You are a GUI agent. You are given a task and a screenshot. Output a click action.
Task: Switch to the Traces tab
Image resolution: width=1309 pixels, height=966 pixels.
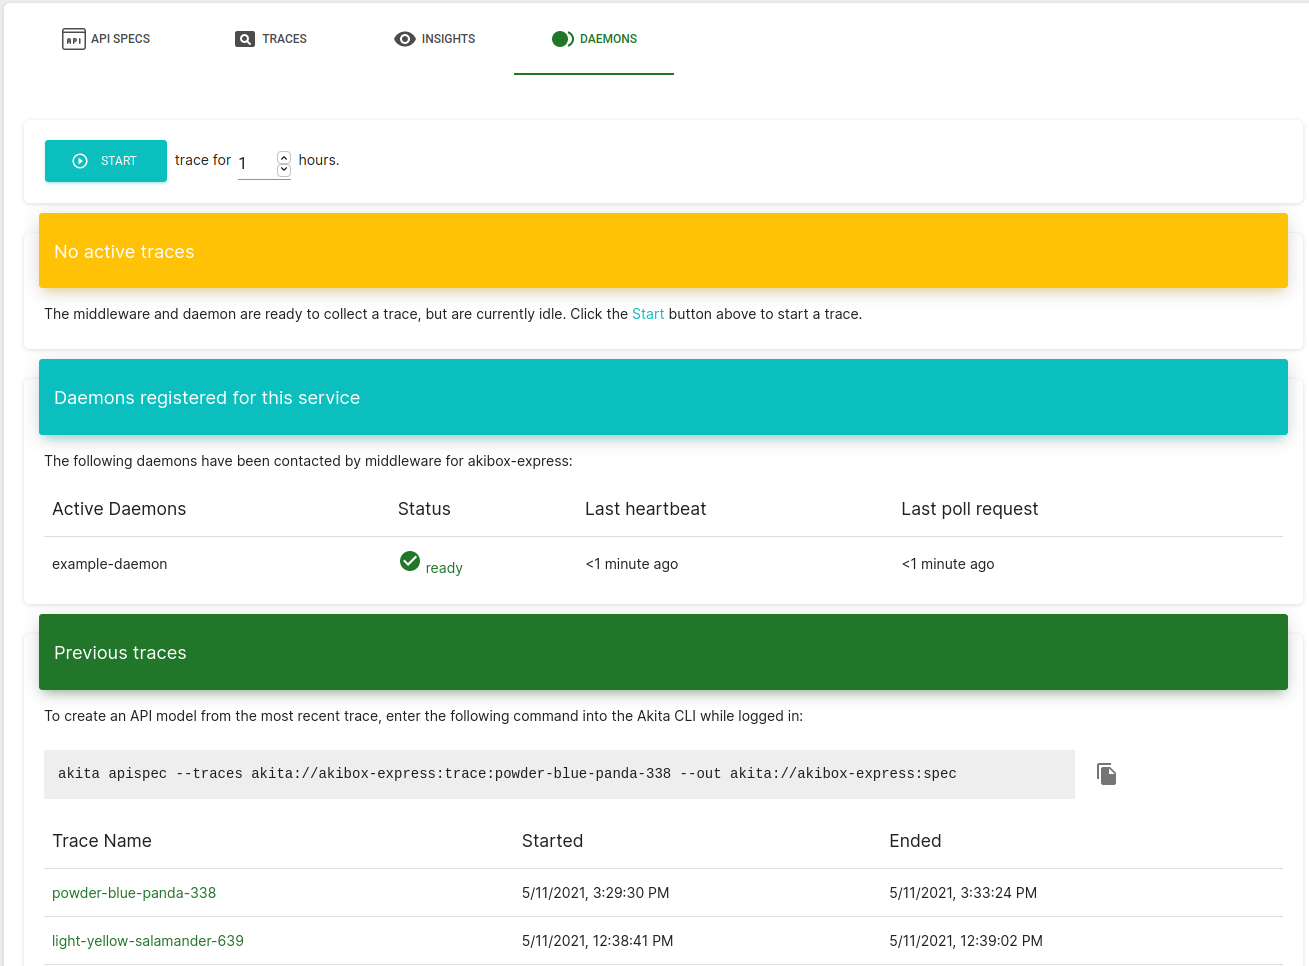point(271,39)
